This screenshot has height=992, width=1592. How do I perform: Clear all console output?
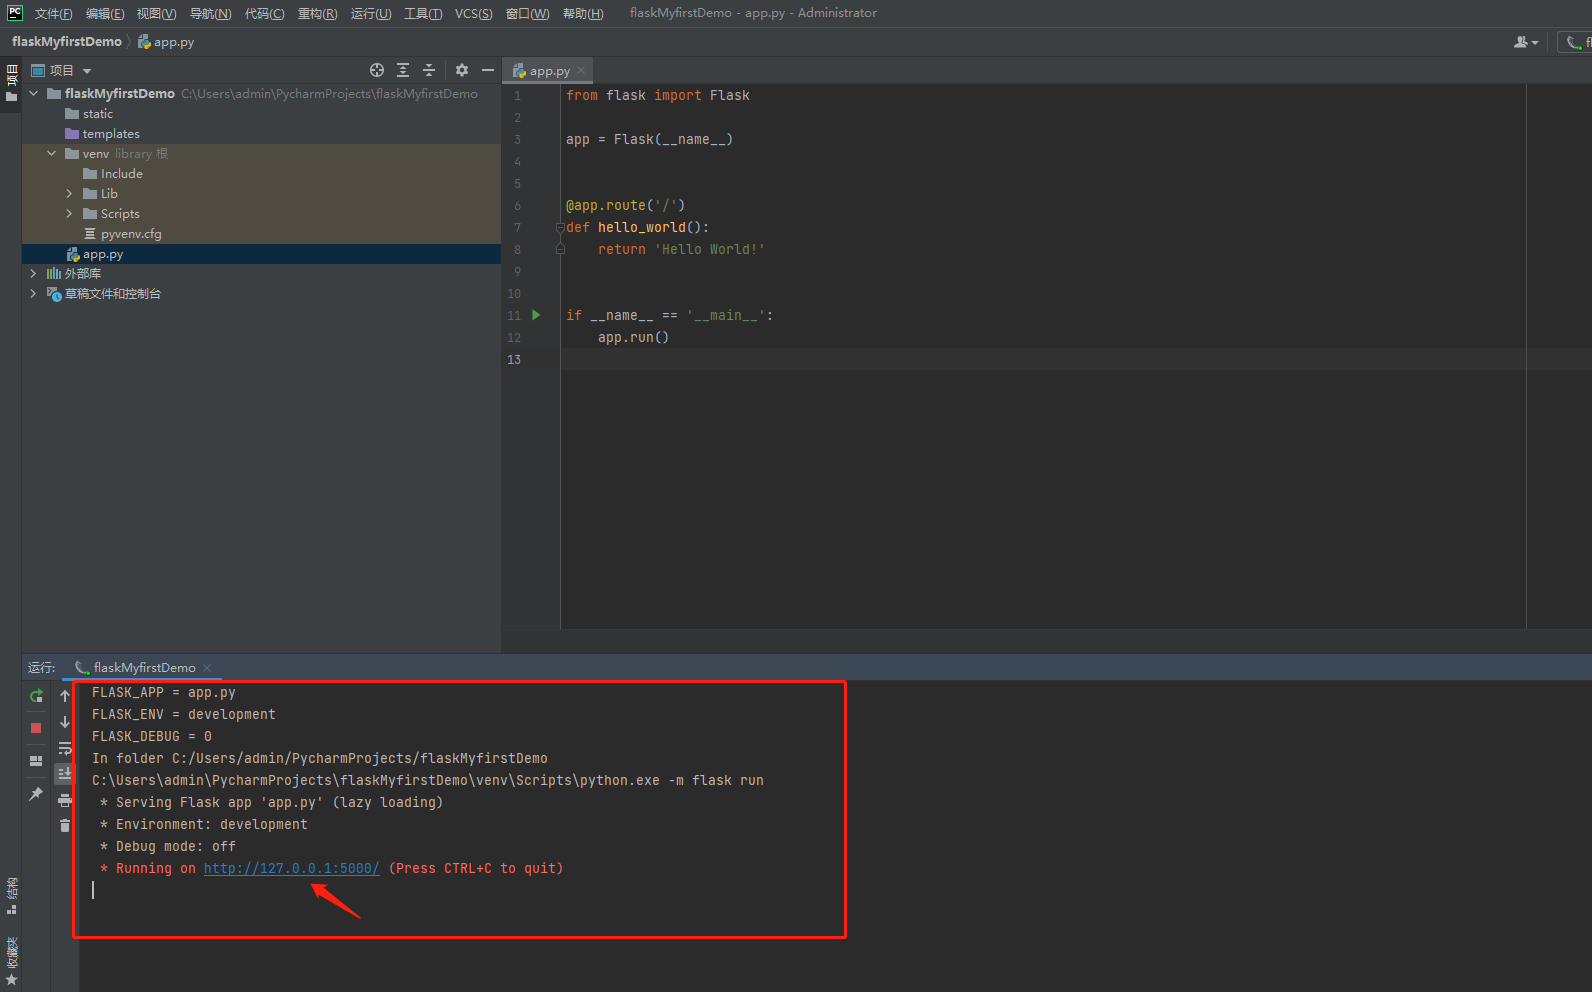click(x=65, y=826)
